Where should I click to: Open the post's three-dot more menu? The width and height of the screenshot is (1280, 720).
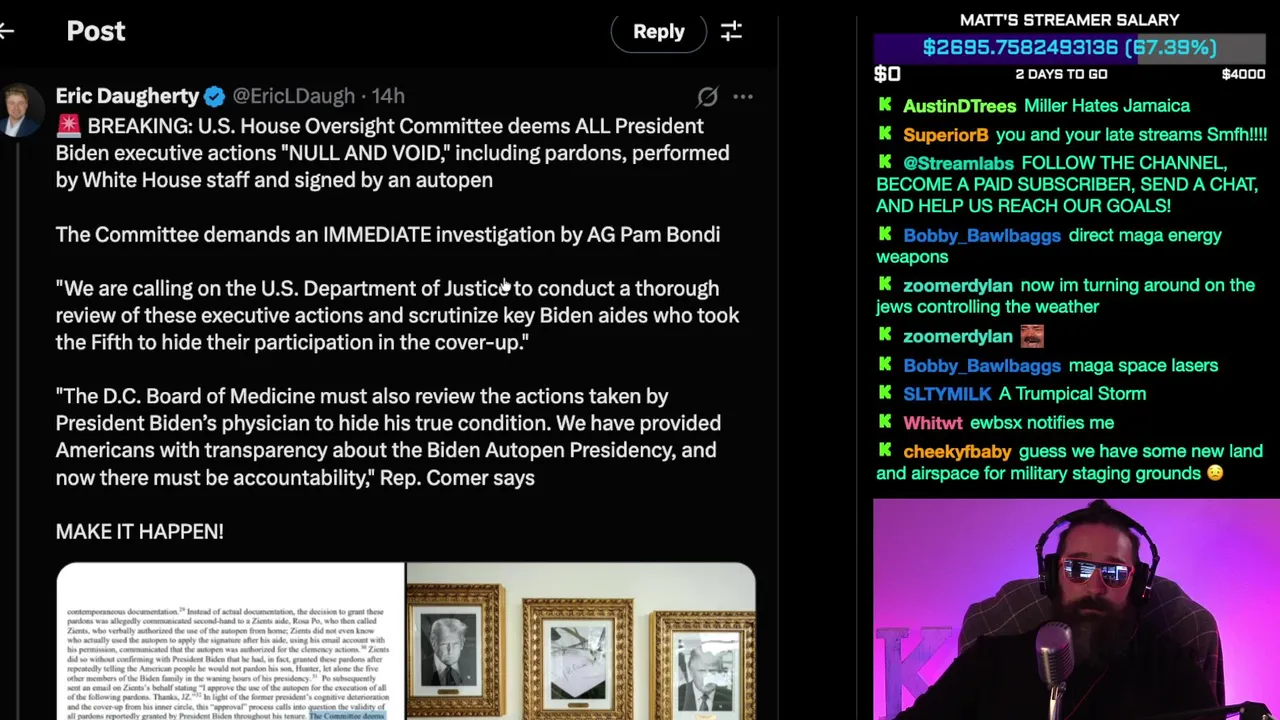(x=742, y=97)
